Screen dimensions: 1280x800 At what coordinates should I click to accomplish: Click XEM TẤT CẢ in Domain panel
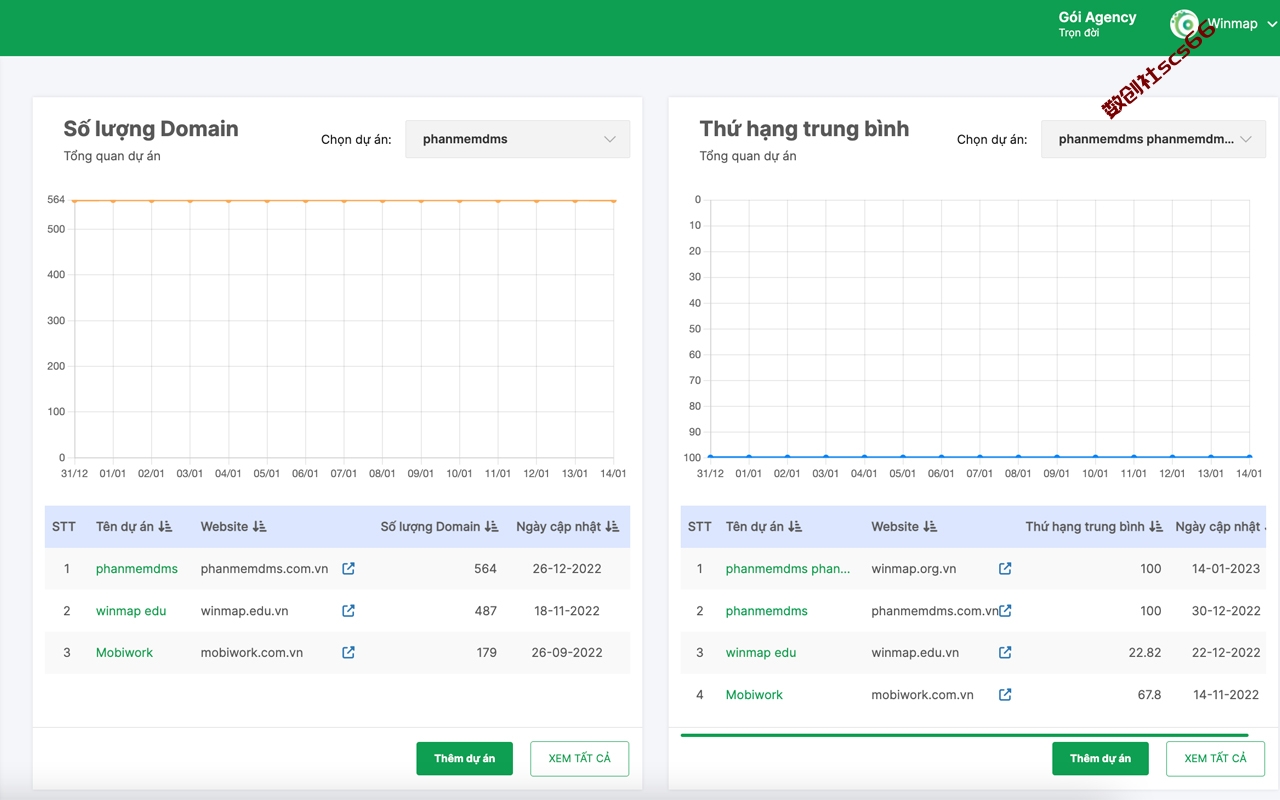579,759
